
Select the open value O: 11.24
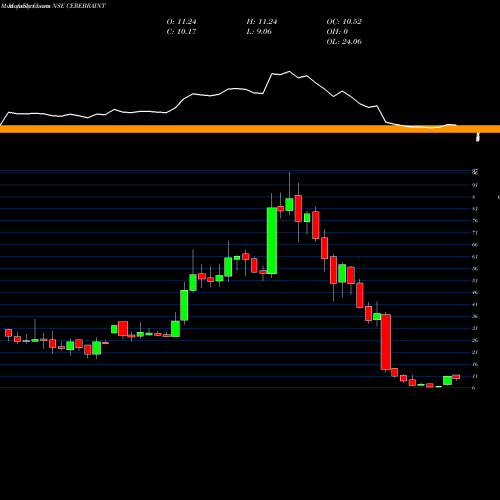[x=181, y=22]
